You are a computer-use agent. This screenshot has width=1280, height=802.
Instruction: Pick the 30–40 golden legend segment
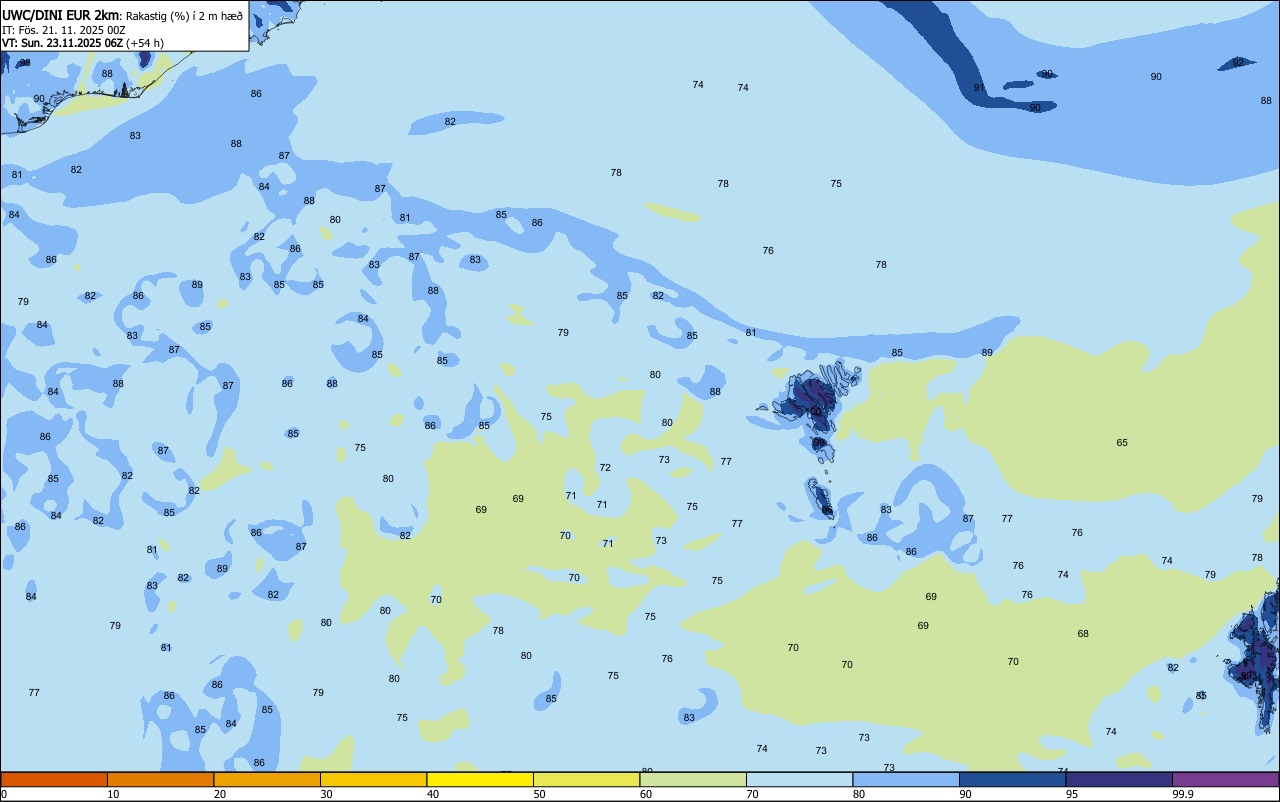[373, 779]
